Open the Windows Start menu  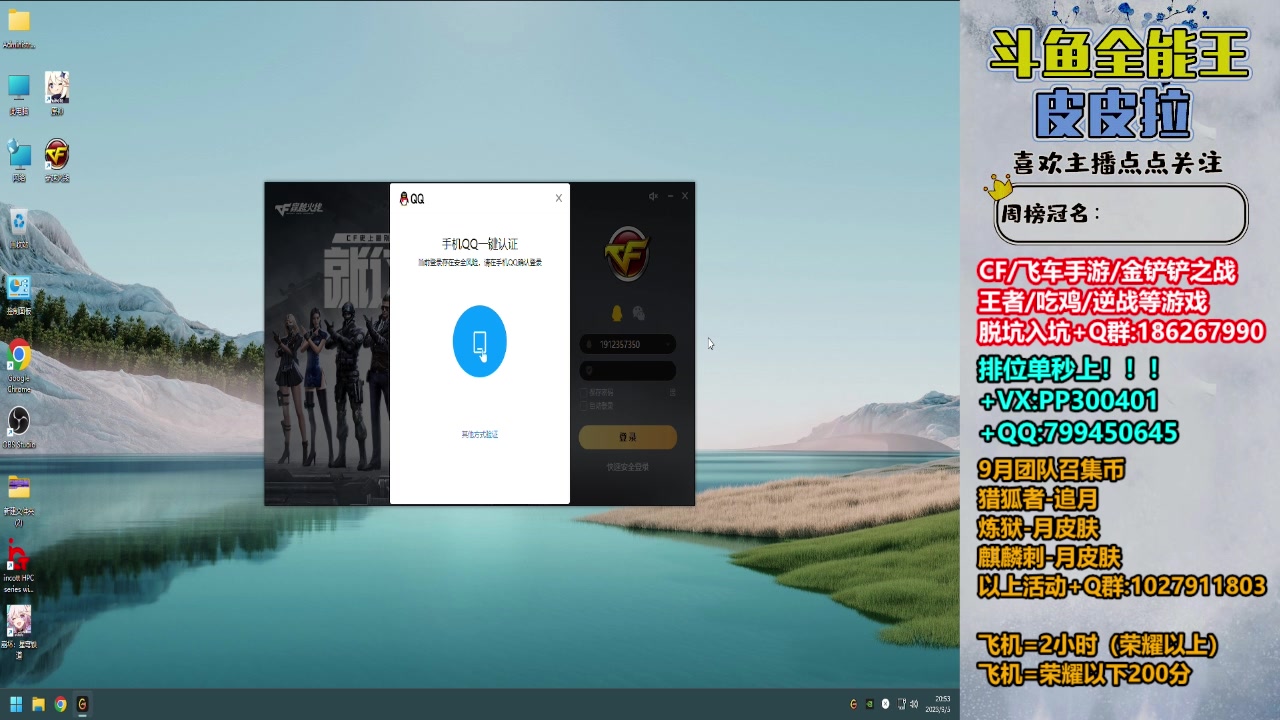[16, 704]
